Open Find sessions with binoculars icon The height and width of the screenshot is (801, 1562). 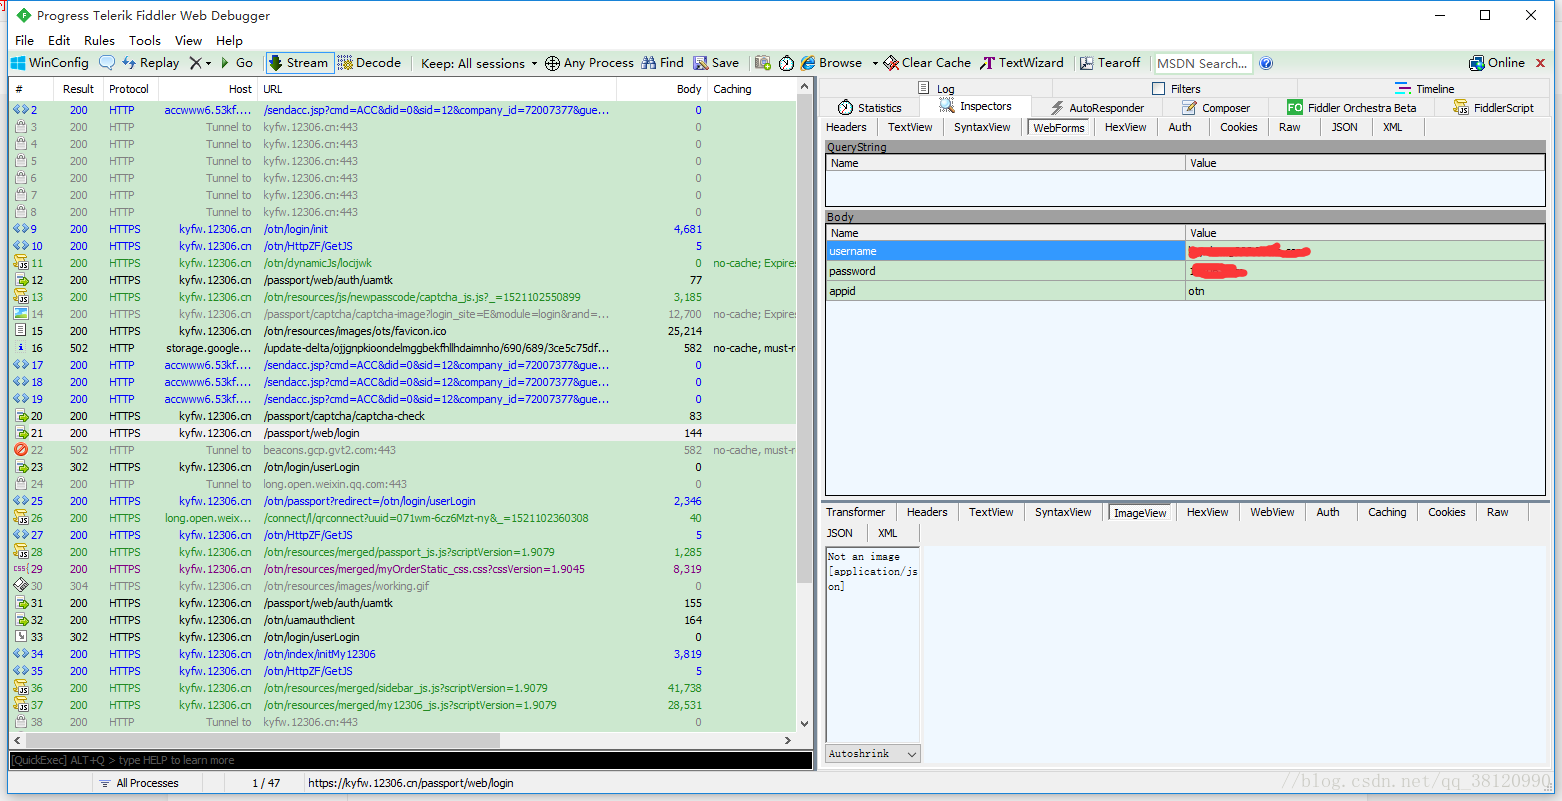coord(663,63)
